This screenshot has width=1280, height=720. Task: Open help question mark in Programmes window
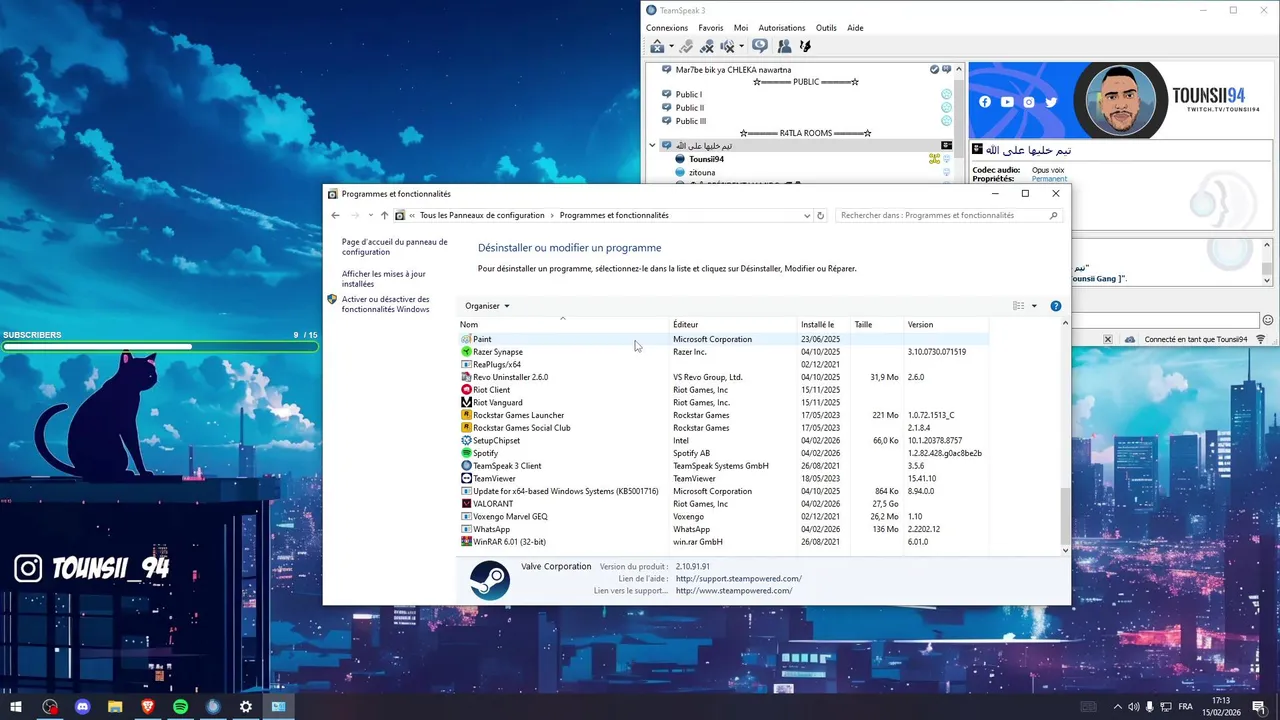point(1055,306)
